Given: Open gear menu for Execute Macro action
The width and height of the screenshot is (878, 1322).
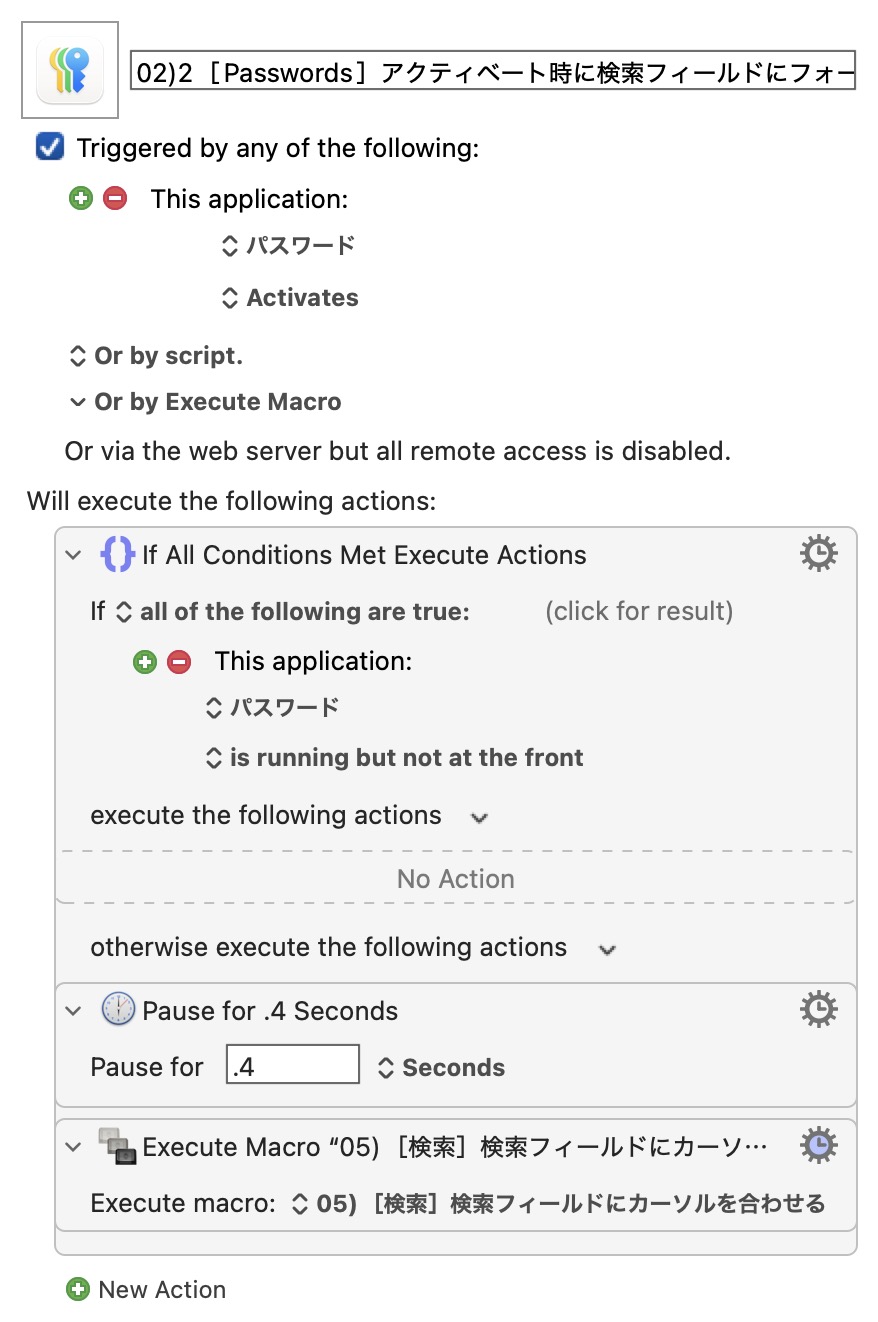Looking at the screenshot, I should [x=818, y=1145].
